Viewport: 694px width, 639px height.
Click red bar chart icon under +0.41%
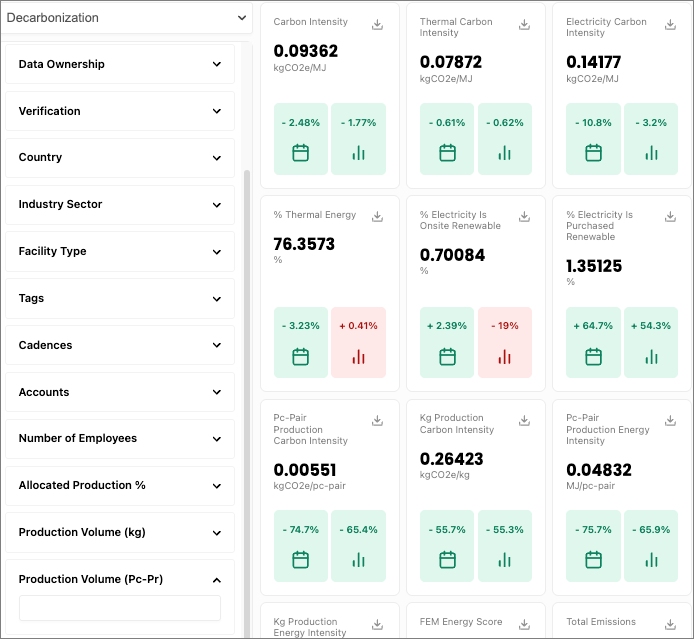coord(359,357)
